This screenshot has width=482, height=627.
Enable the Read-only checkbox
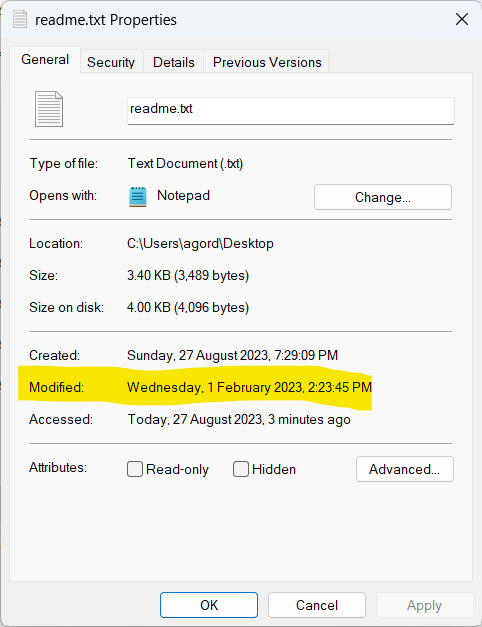tap(135, 469)
